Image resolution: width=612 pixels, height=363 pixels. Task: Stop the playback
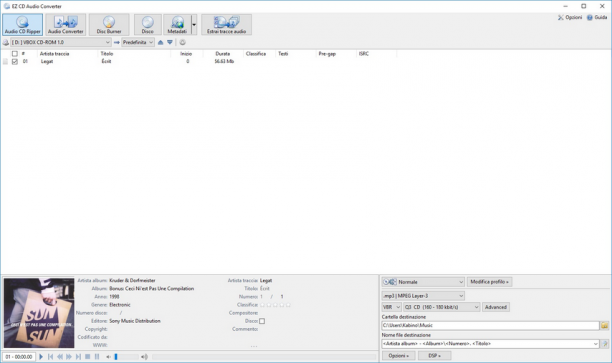[x=88, y=356]
